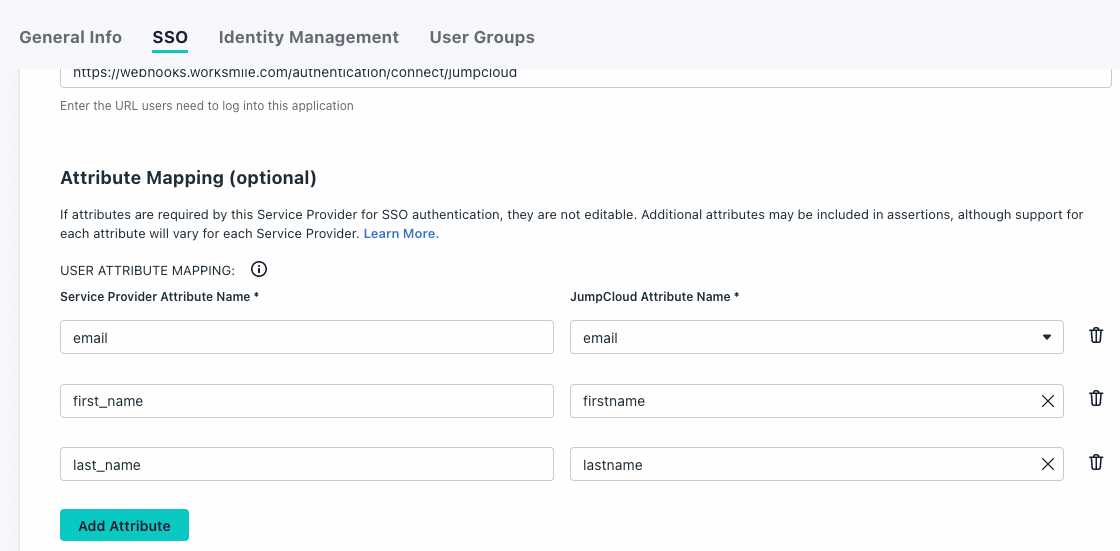Go to the User Groups tab

coord(482,37)
